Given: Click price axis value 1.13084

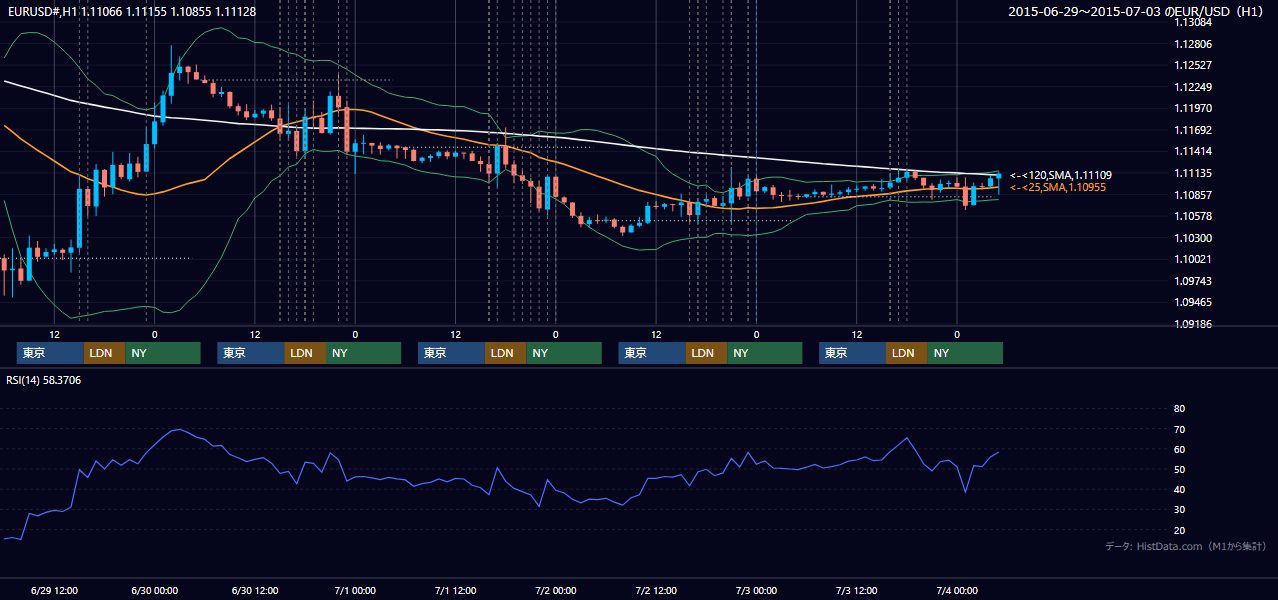Looking at the screenshot, I should 1192,22.
